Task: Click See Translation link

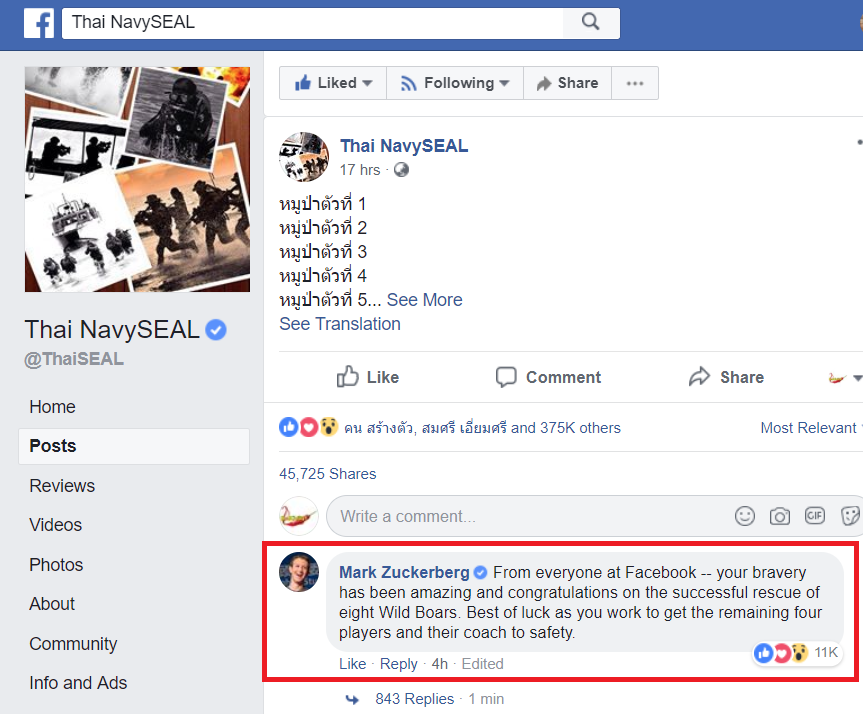Action: tap(340, 324)
